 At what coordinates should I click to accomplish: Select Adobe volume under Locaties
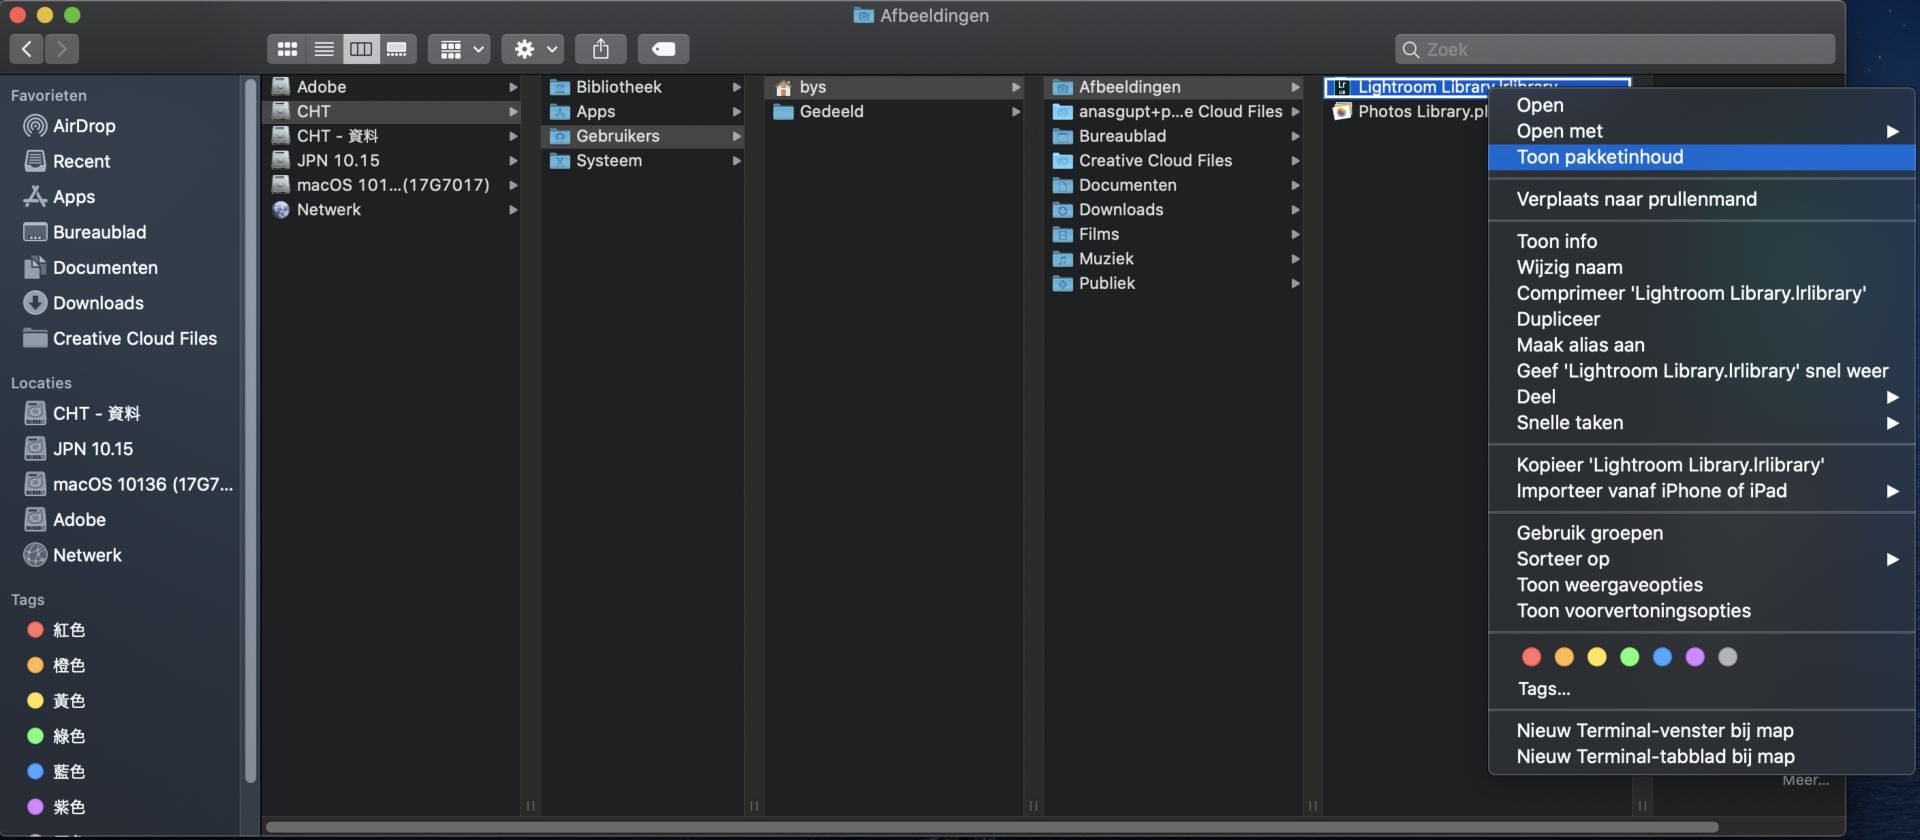point(66,520)
